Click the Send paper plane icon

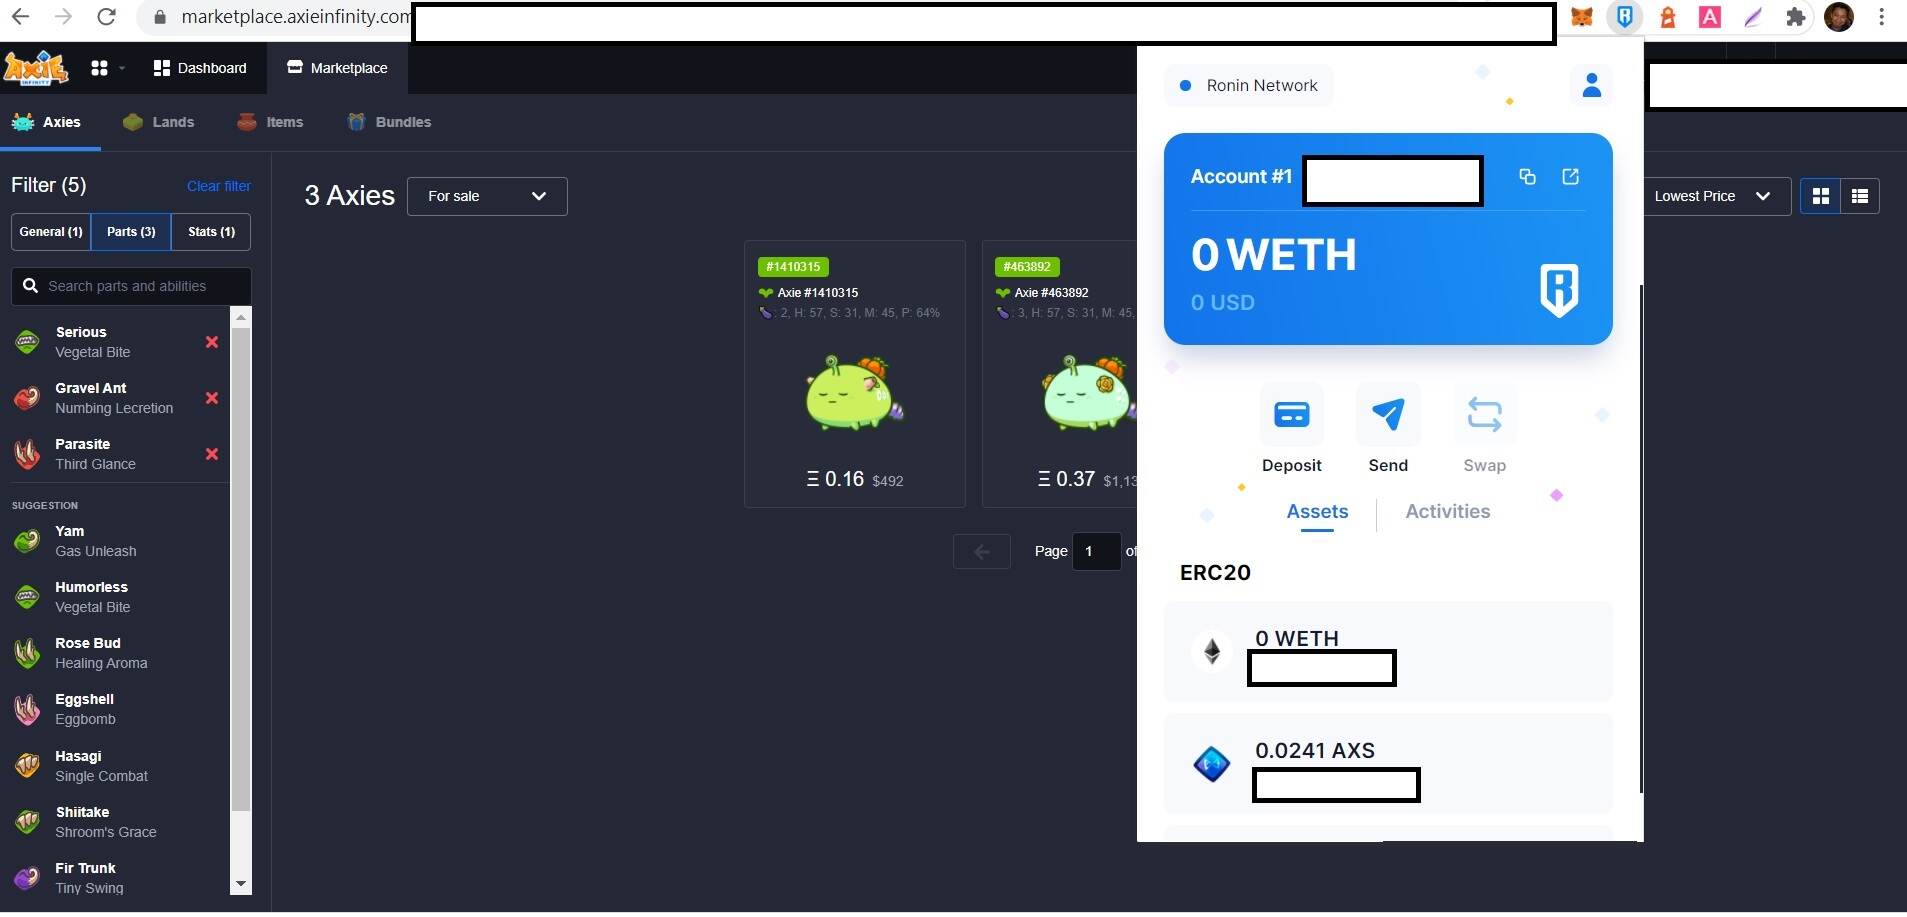coord(1388,414)
